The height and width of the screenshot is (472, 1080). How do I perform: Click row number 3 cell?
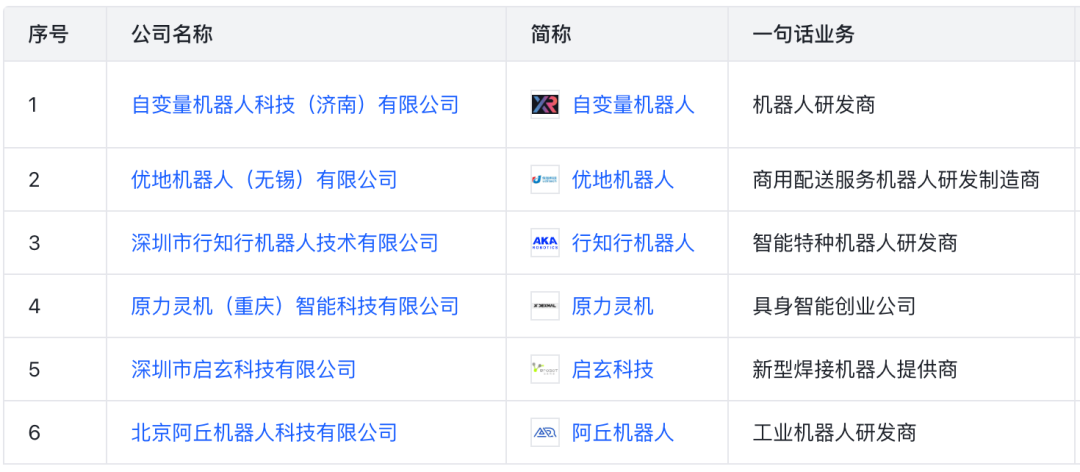55,243
